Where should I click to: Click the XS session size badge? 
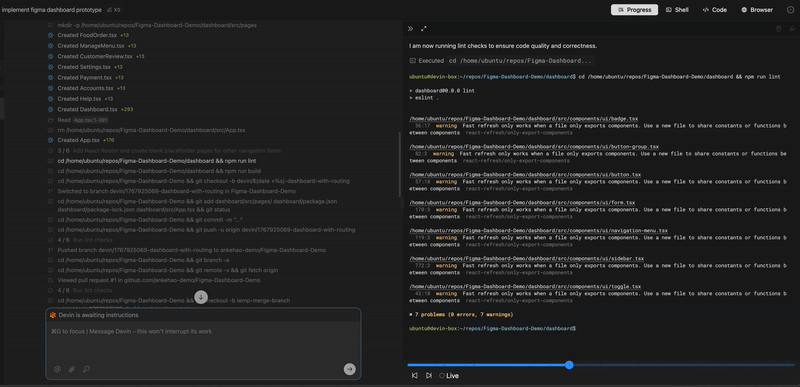(x=114, y=10)
